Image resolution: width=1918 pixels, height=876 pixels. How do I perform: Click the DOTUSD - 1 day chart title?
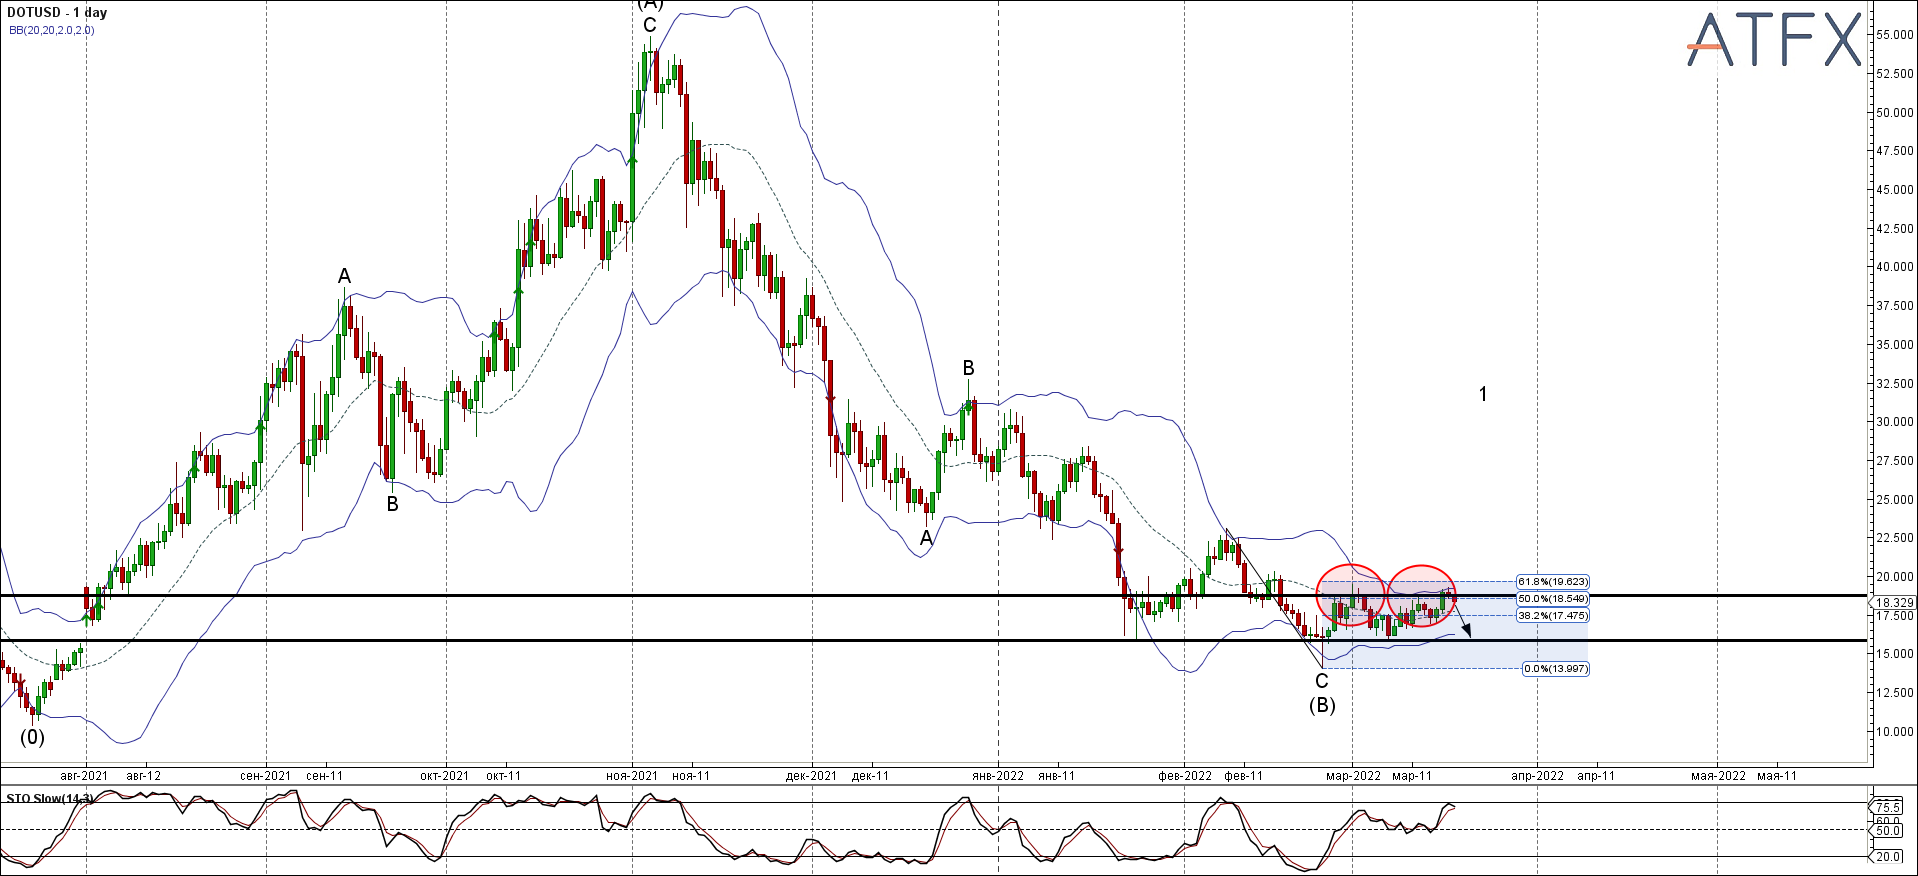point(57,13)
